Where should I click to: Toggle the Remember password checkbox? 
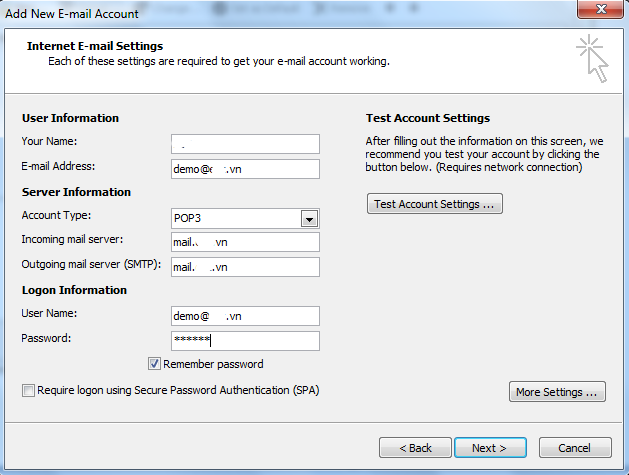tap(155, 364)
